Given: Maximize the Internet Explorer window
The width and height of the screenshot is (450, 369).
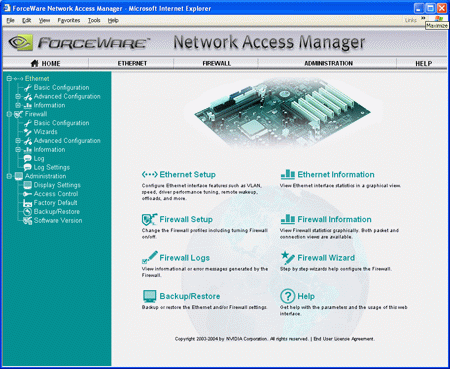Looking at the screenshot, I should (x=430, y=8).
